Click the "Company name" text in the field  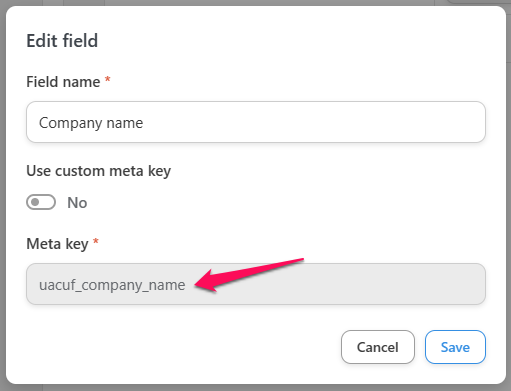(x=91, y=123)
